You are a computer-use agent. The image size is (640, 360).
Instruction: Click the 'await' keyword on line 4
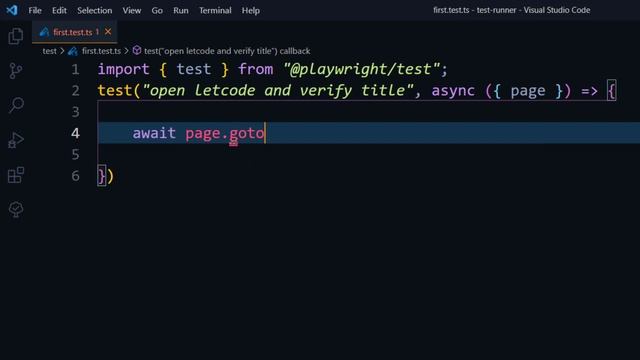154,133
